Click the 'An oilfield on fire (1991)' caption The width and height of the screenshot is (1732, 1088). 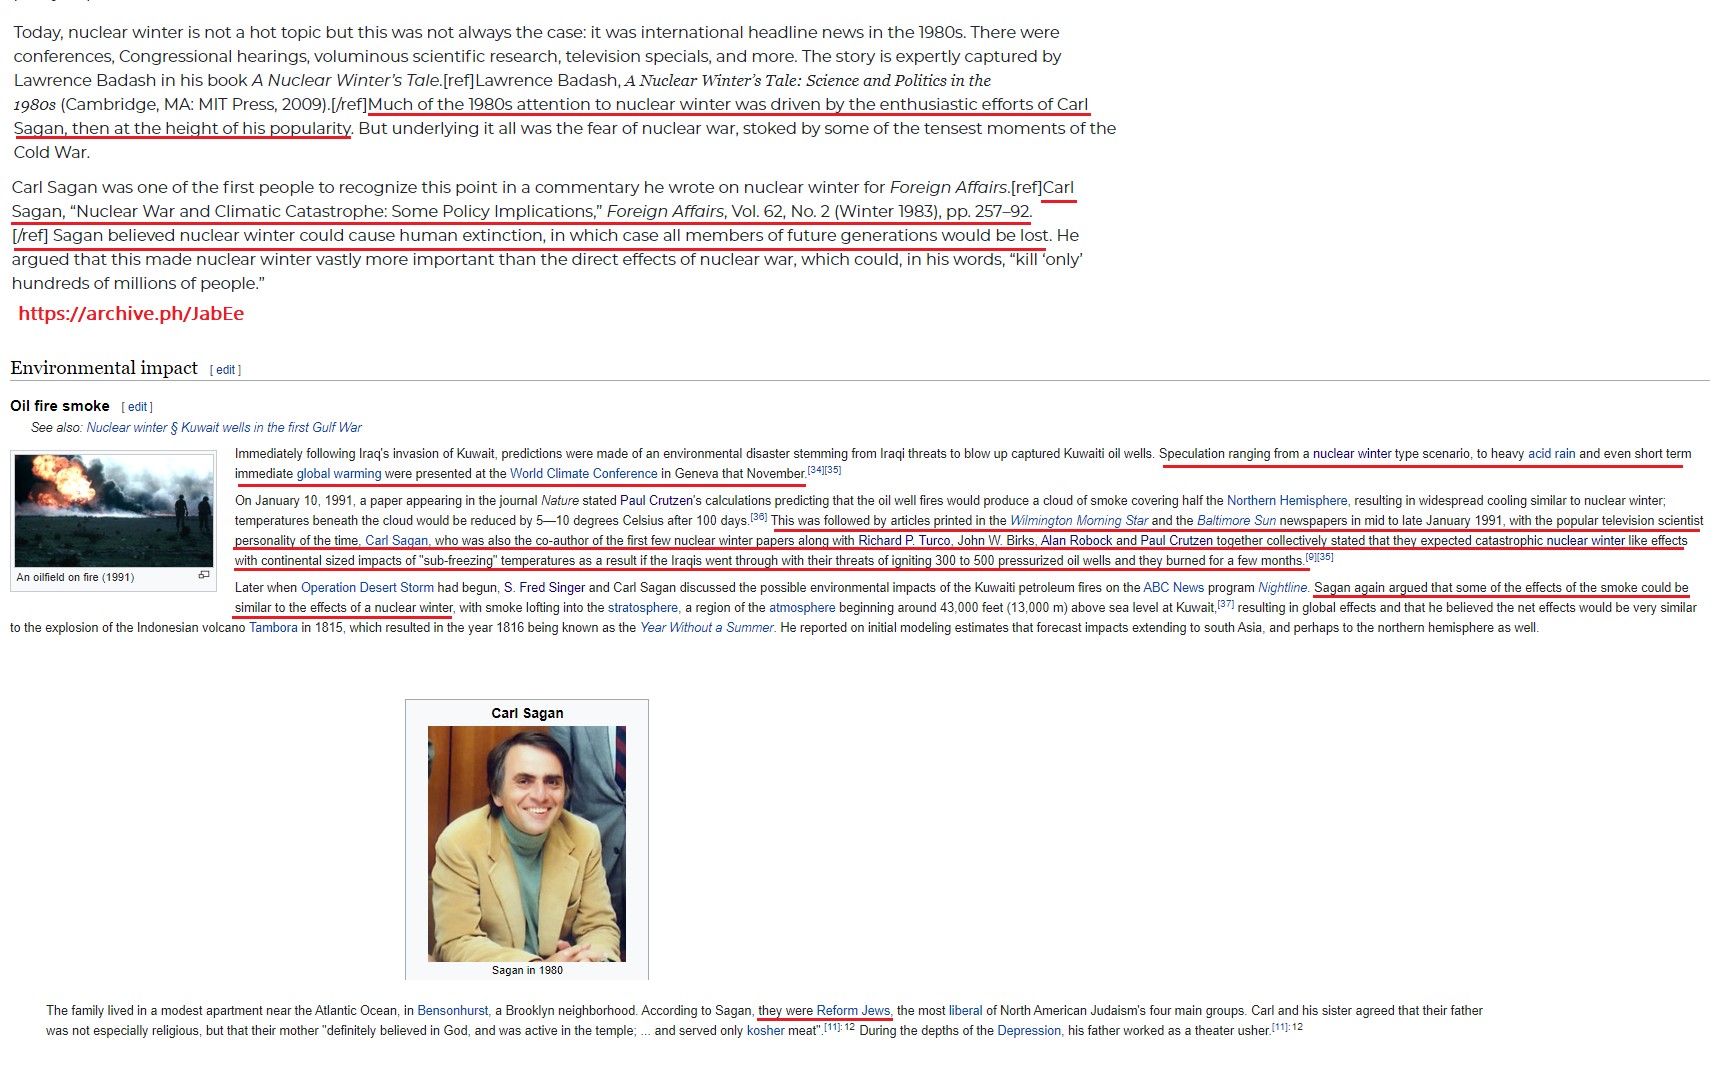pyautogui.click(x=75, y=577)
